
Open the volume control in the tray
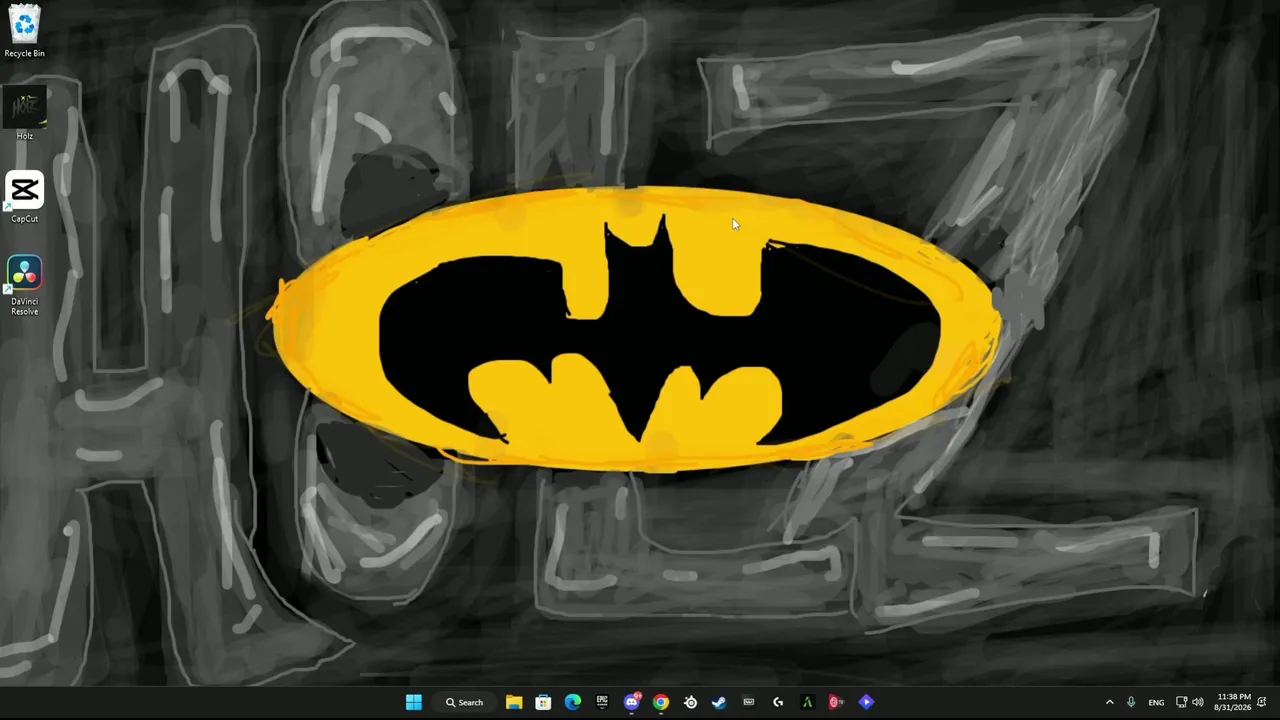1198,702
